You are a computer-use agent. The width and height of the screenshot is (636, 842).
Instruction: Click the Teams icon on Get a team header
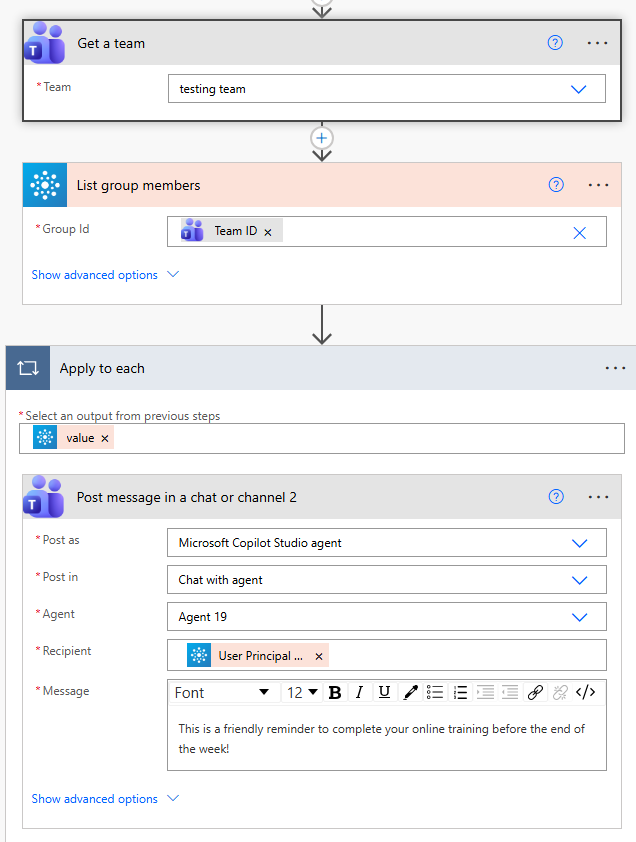(45, 43)
